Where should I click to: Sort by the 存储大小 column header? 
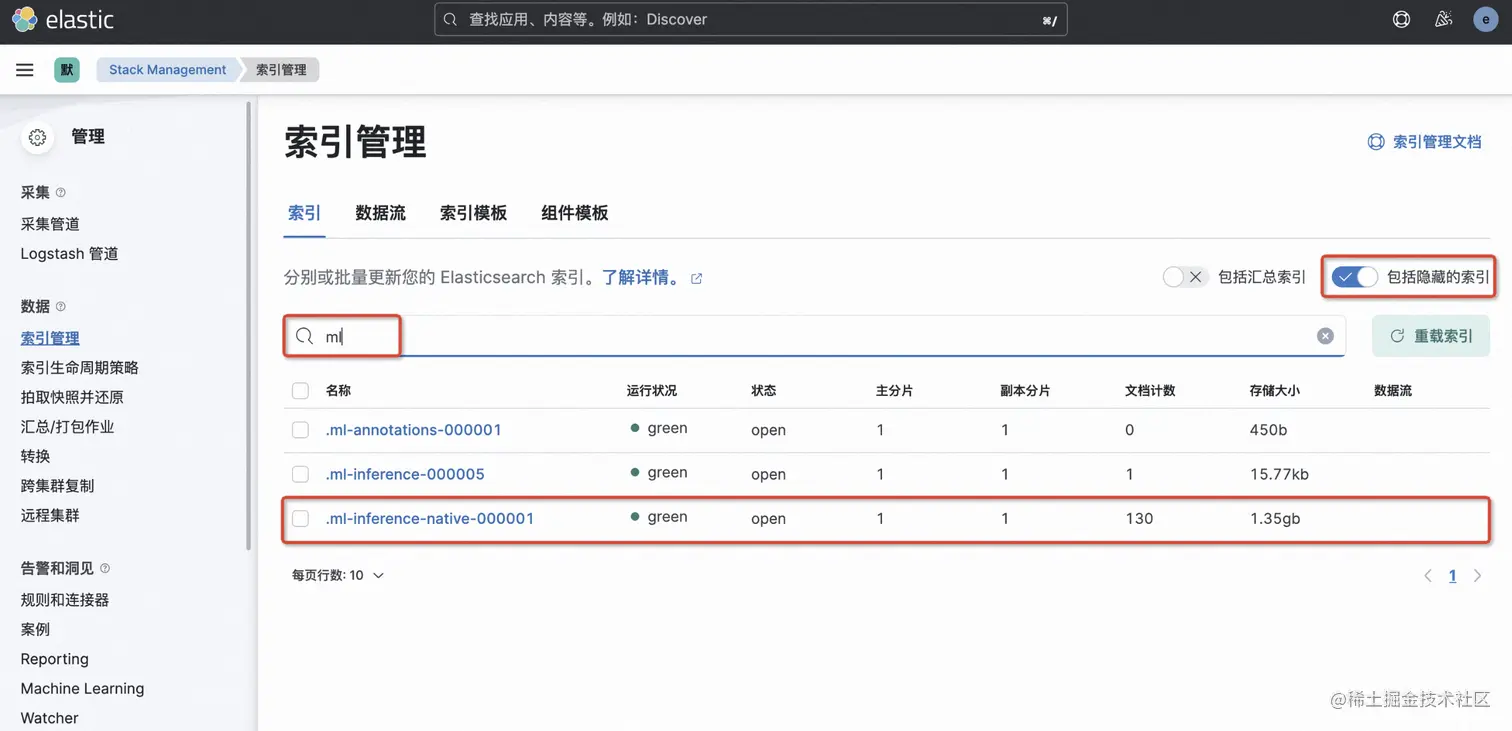click(x=1274, y=391)
